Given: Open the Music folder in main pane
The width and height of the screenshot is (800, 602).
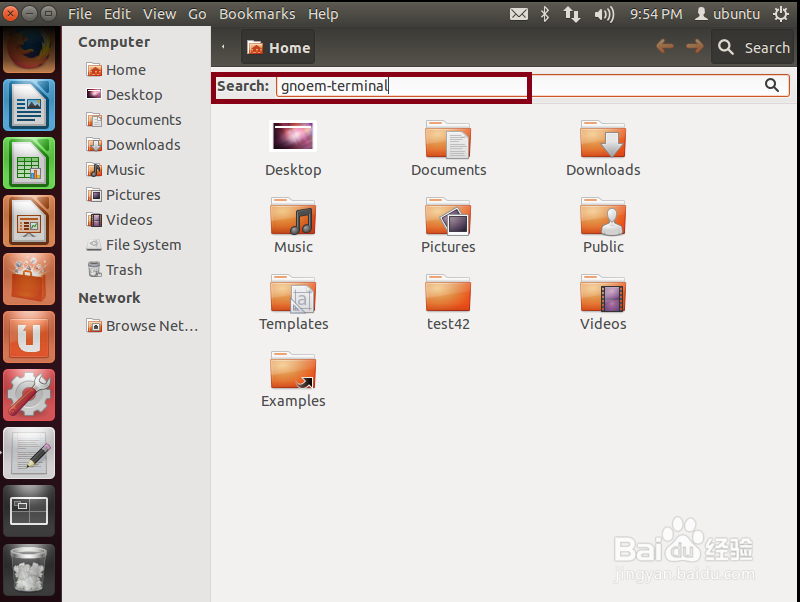Looking at the screenshot, I should coord(293,226).
